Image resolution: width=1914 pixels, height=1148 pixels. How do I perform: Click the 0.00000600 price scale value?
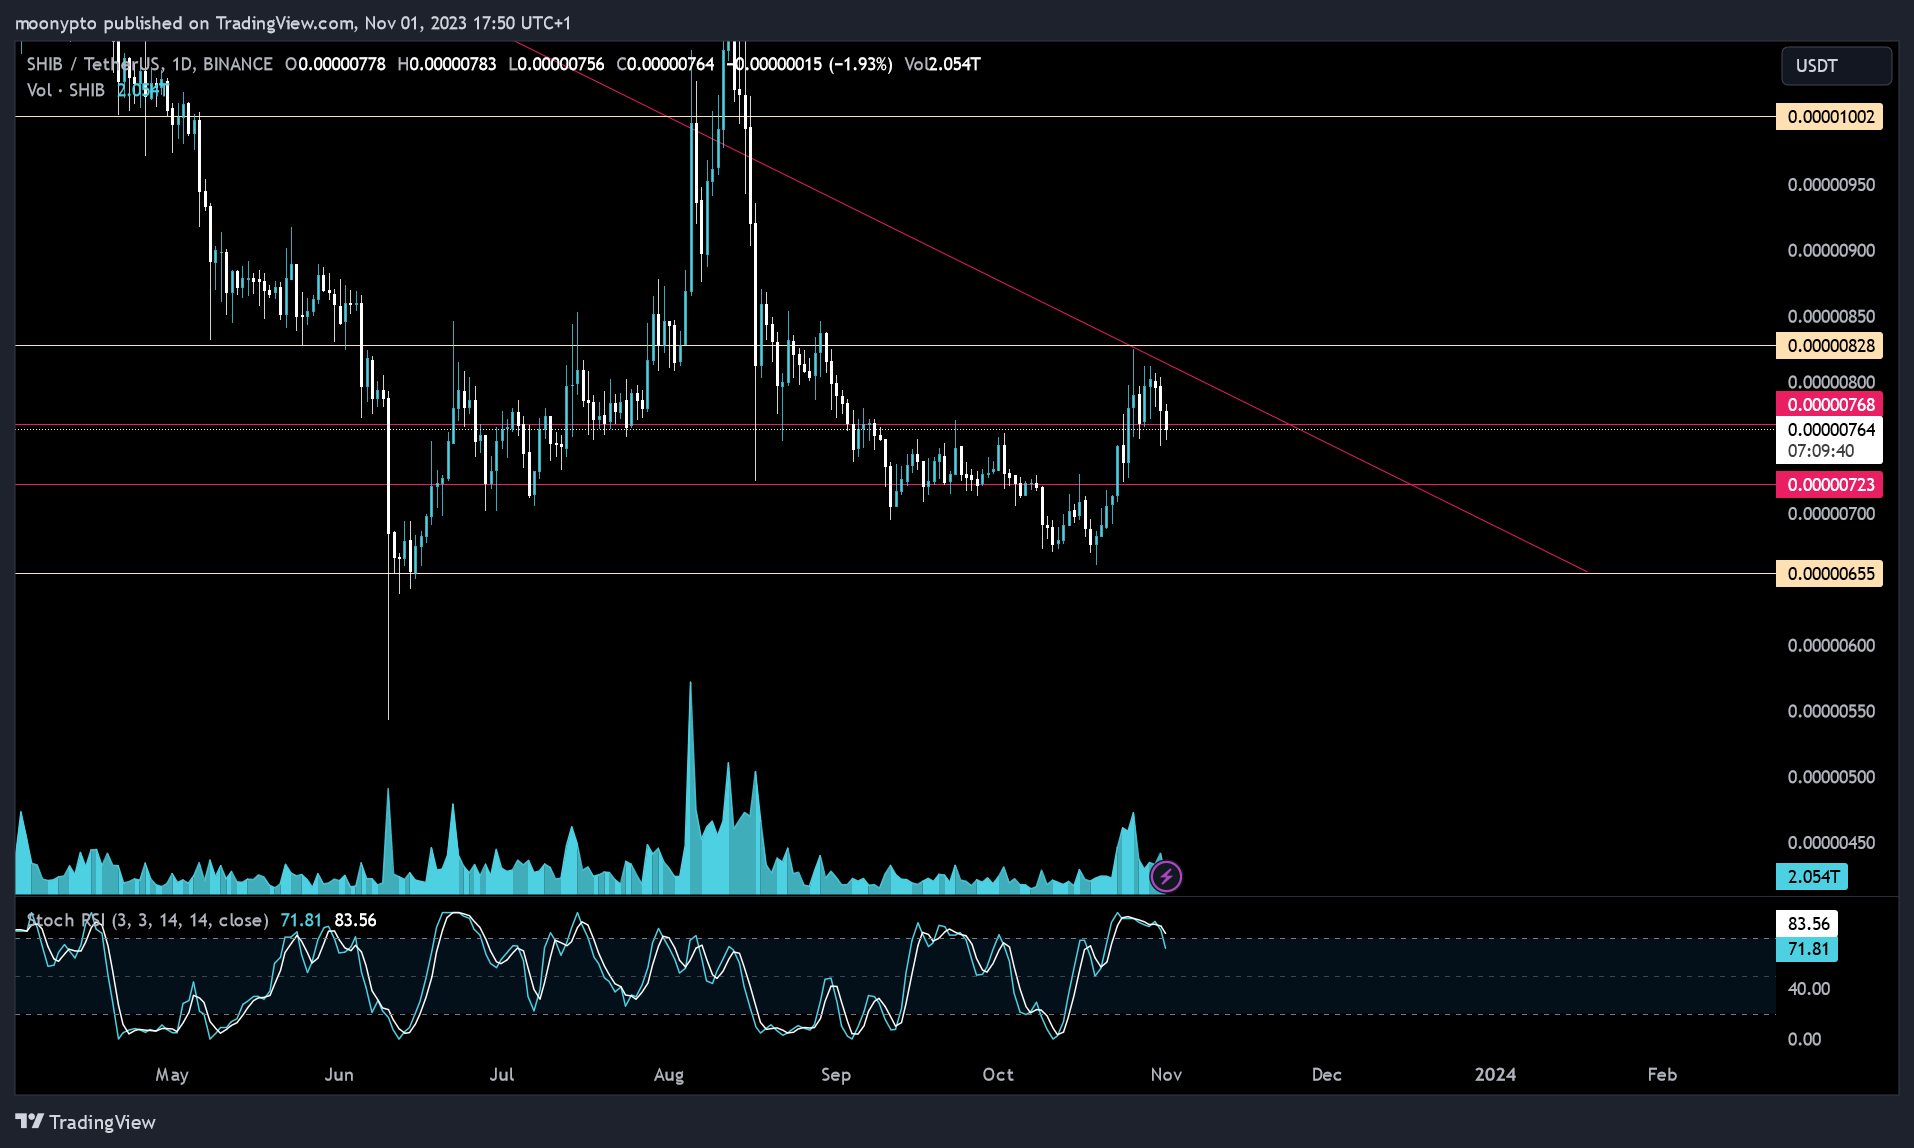[1831, 646]
